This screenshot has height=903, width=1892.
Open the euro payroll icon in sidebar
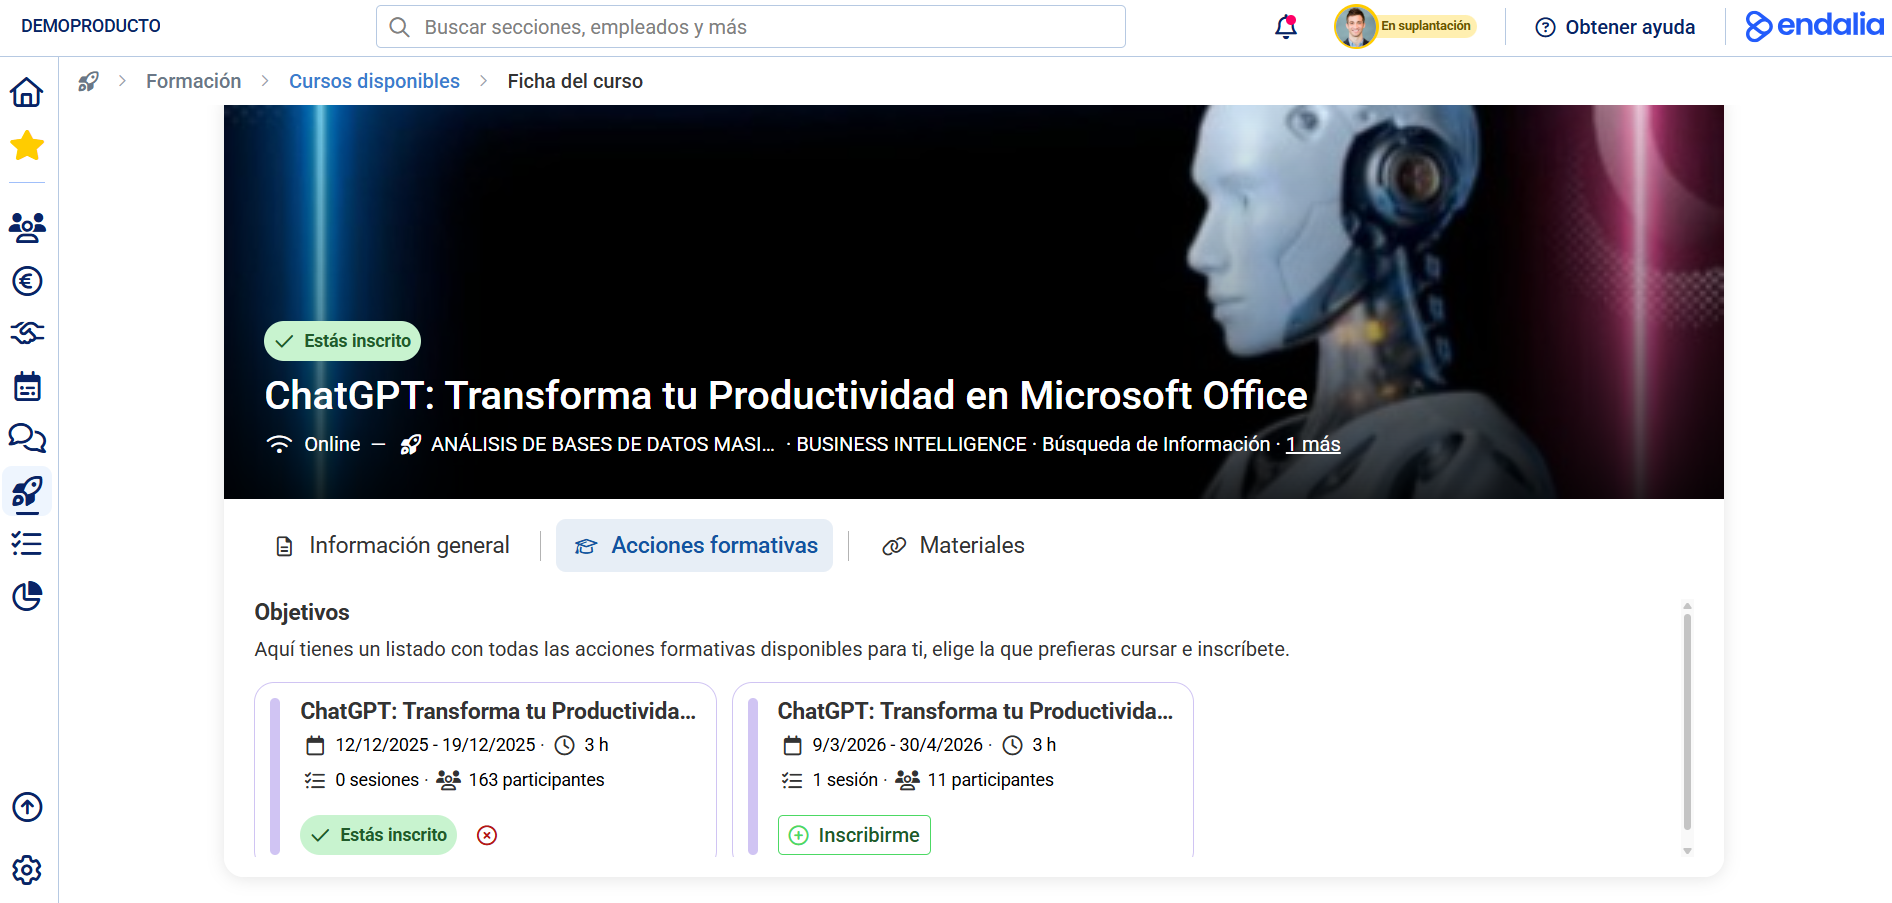pos(27,281)
